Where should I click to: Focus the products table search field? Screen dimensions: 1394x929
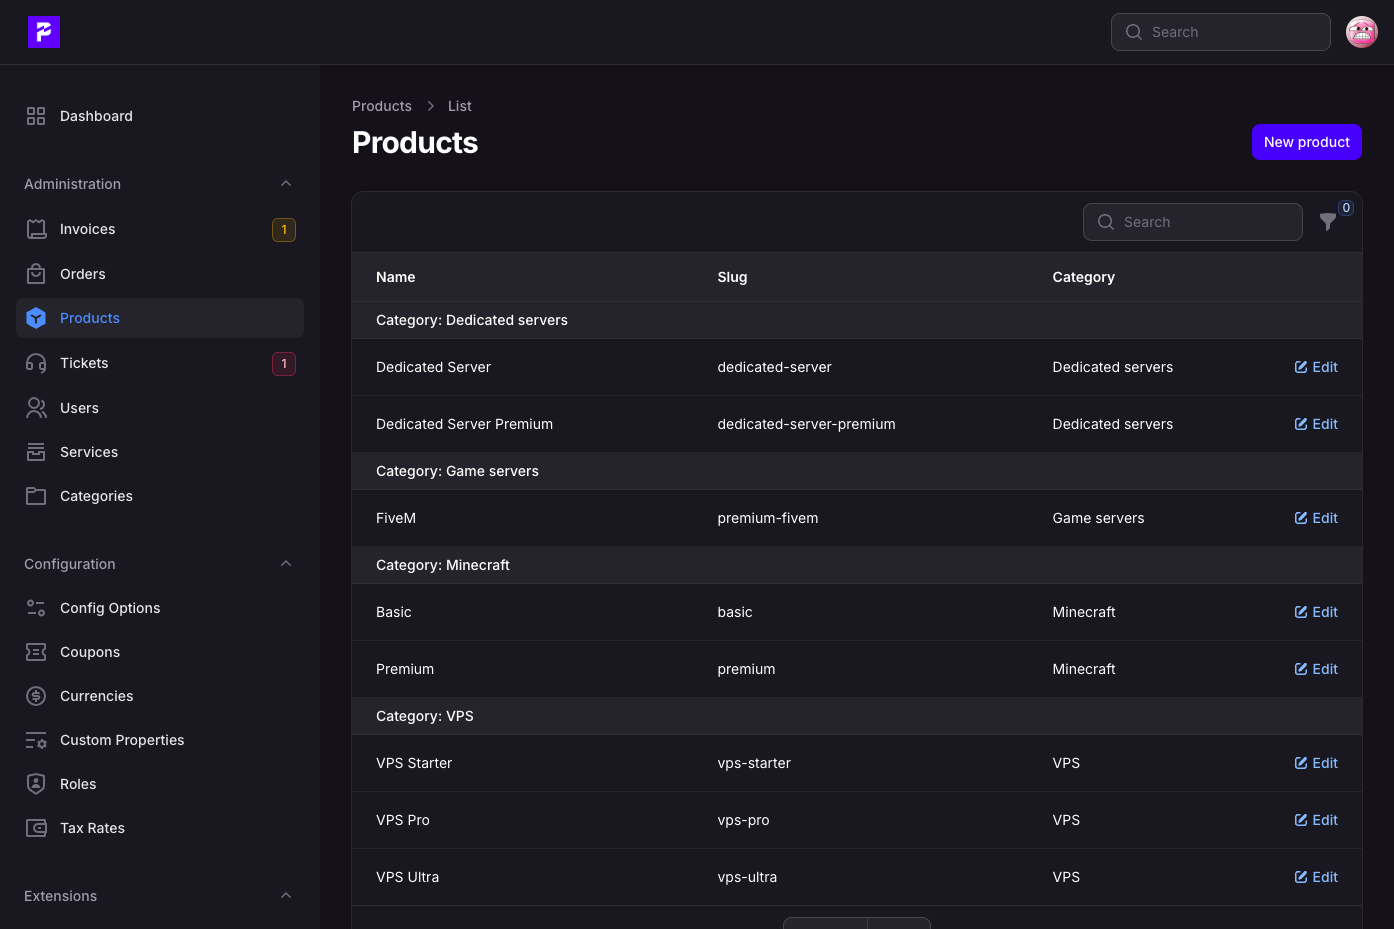pyautogui.click(x=1193, y=222)
